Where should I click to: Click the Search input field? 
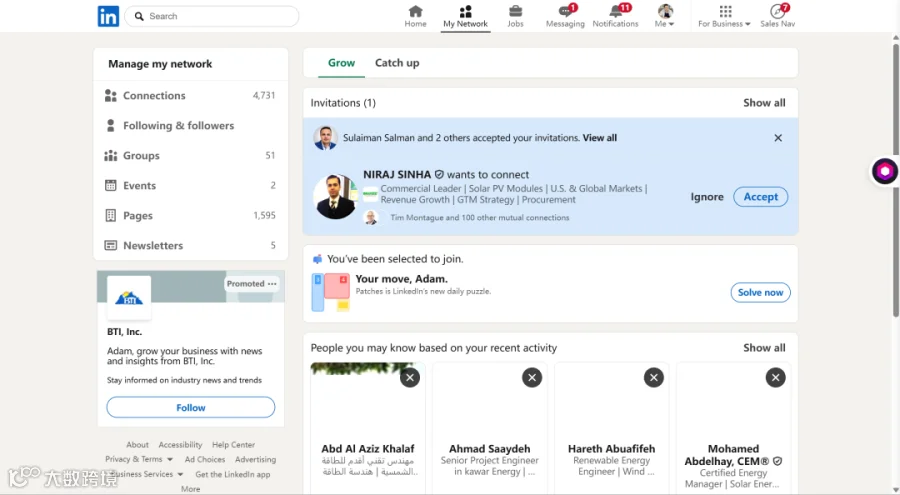[212, 16]
